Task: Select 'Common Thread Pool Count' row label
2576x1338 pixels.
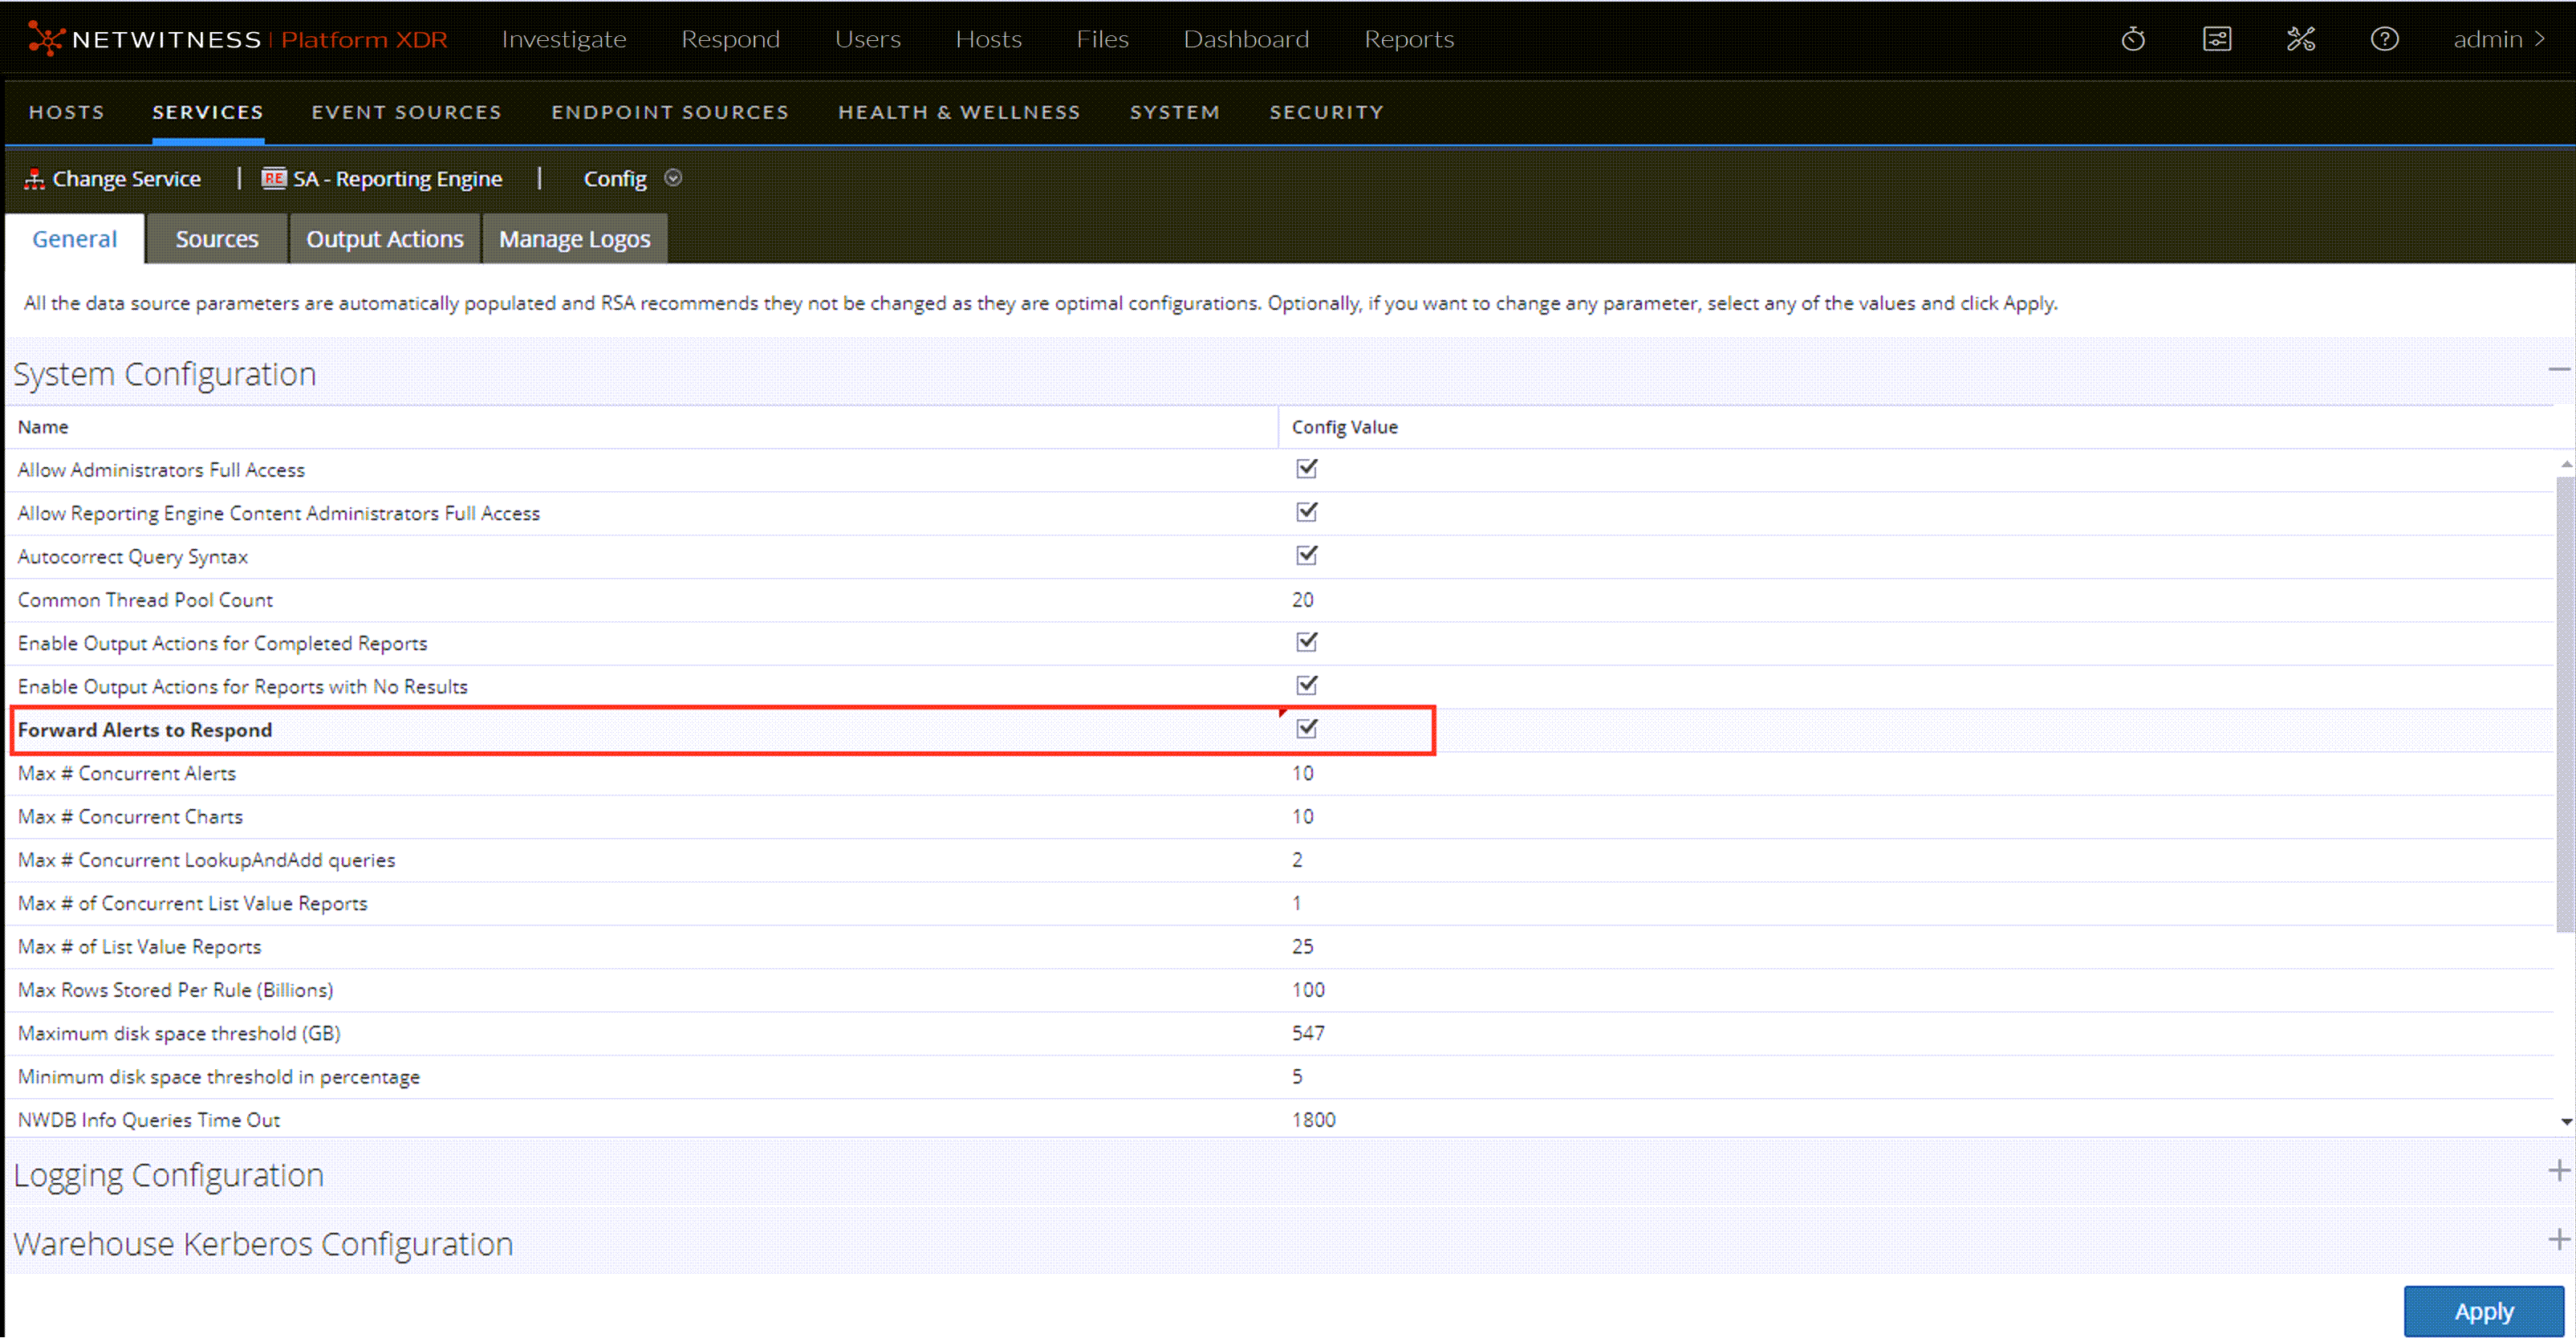Action: (145, 600)
